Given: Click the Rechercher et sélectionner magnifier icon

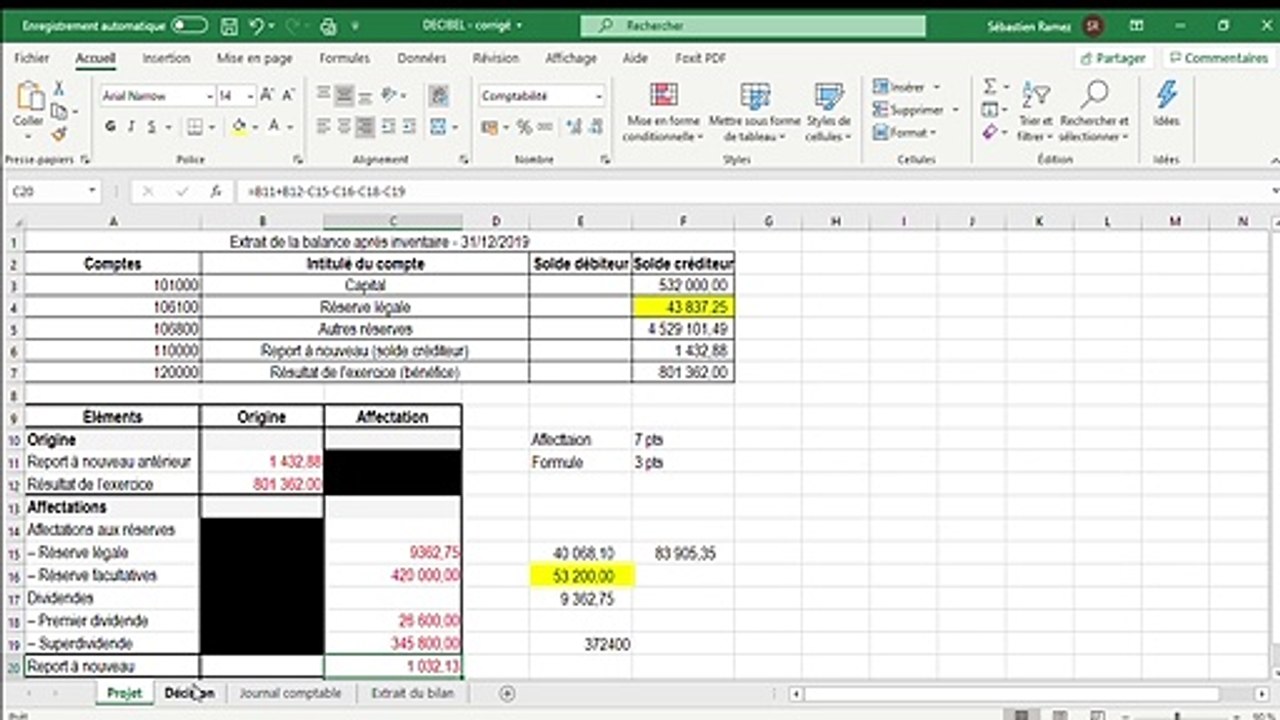Looking at the screenshot, I should click(x=1094, y=96).
